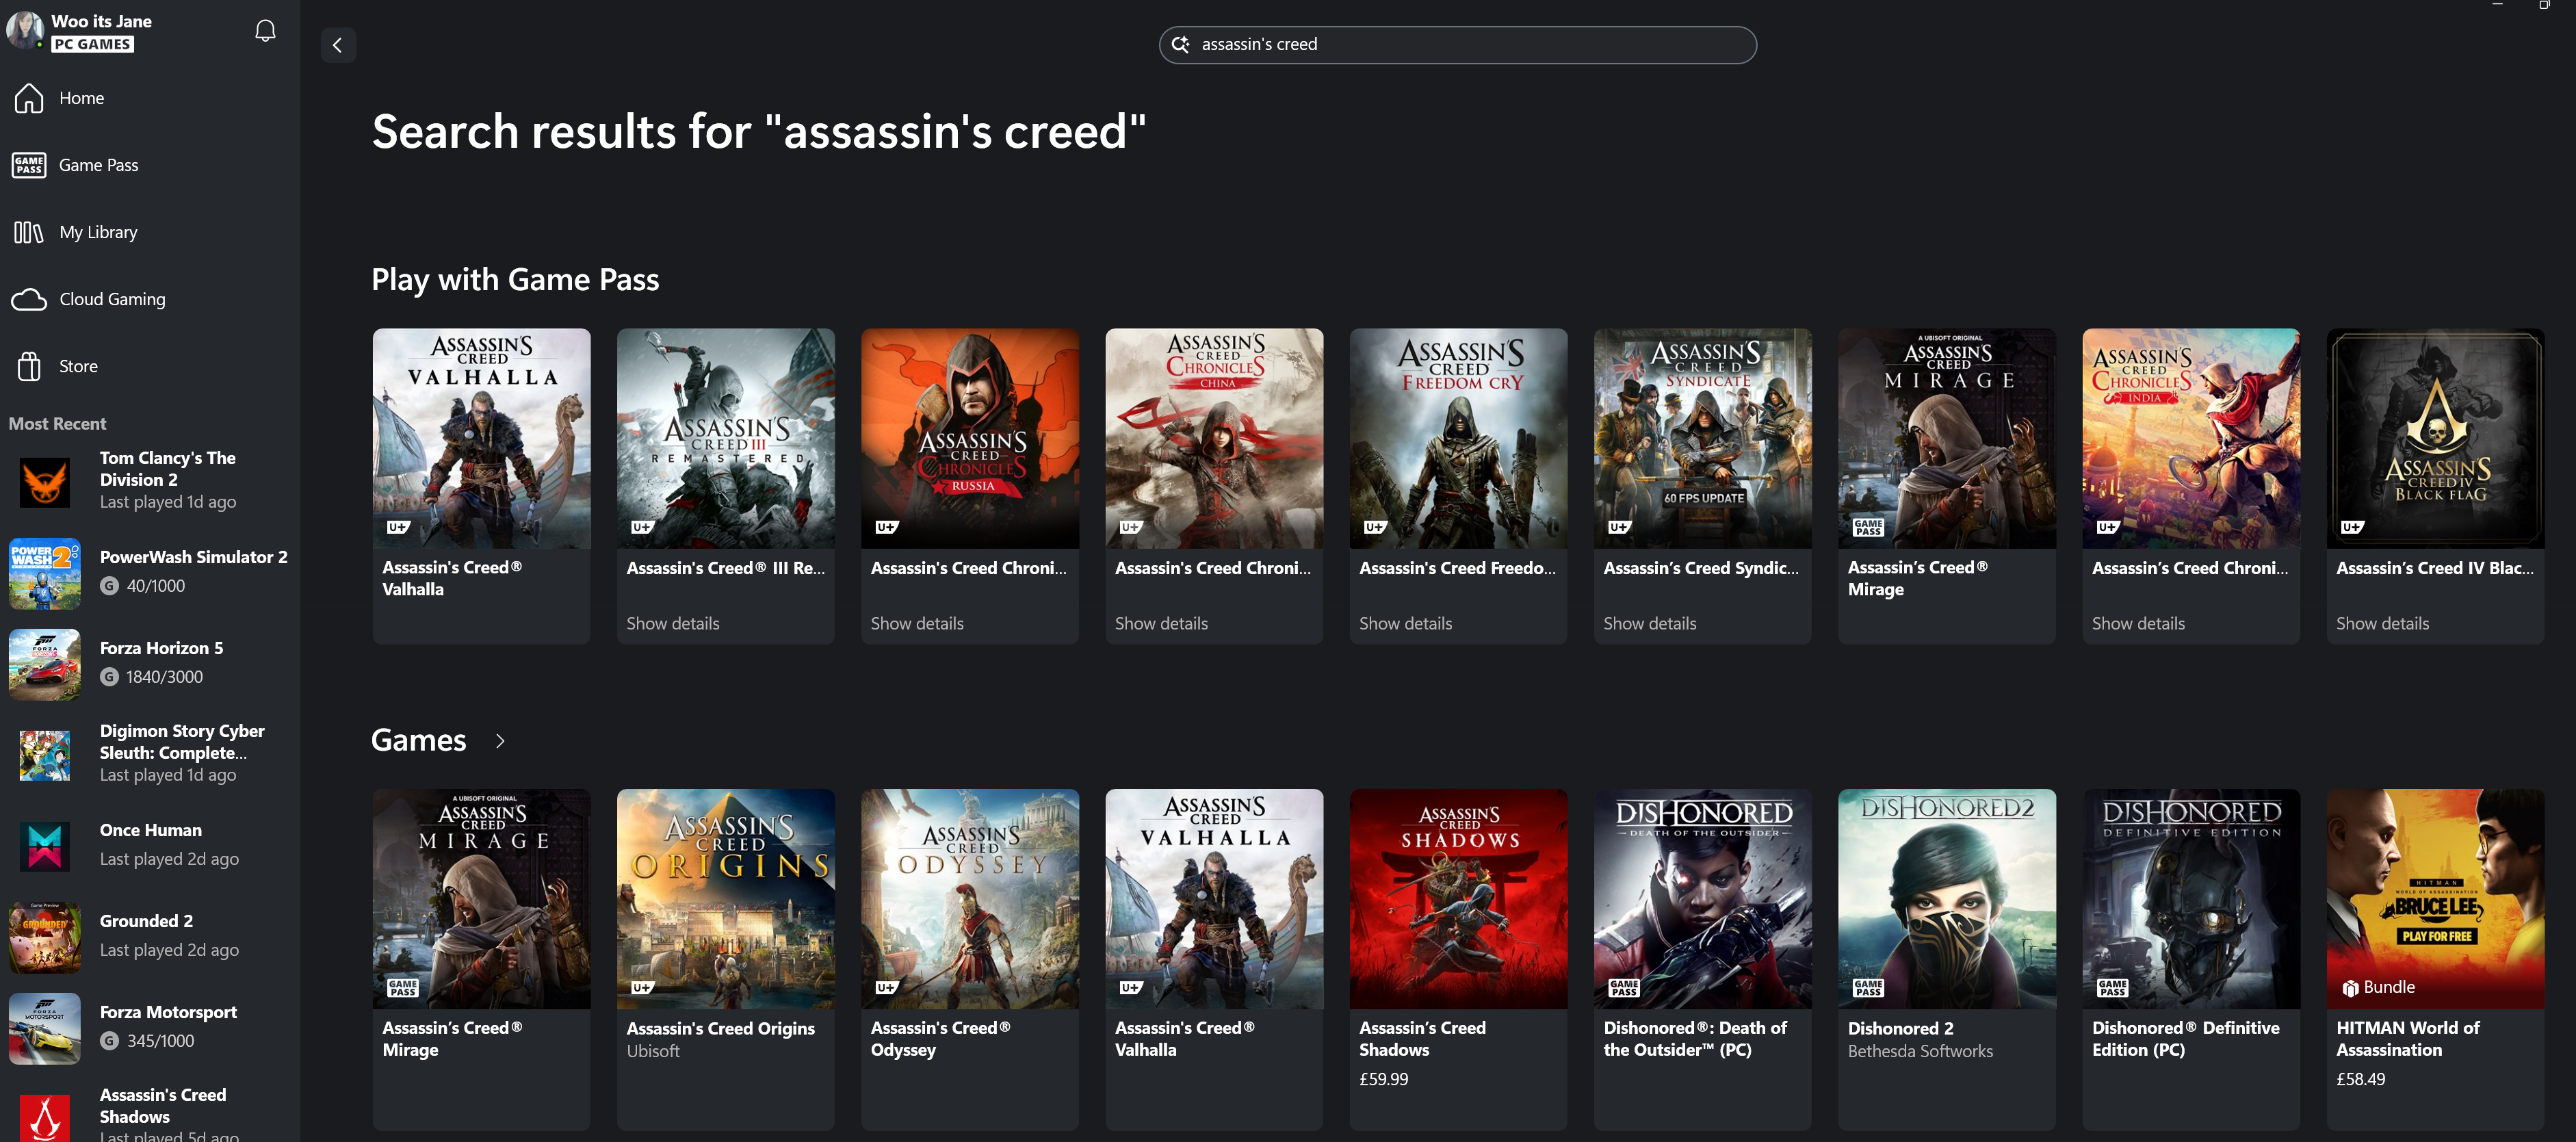The image size is (2576, 1142).
Task: Click the Home house icon
Action: coord(29,98)
